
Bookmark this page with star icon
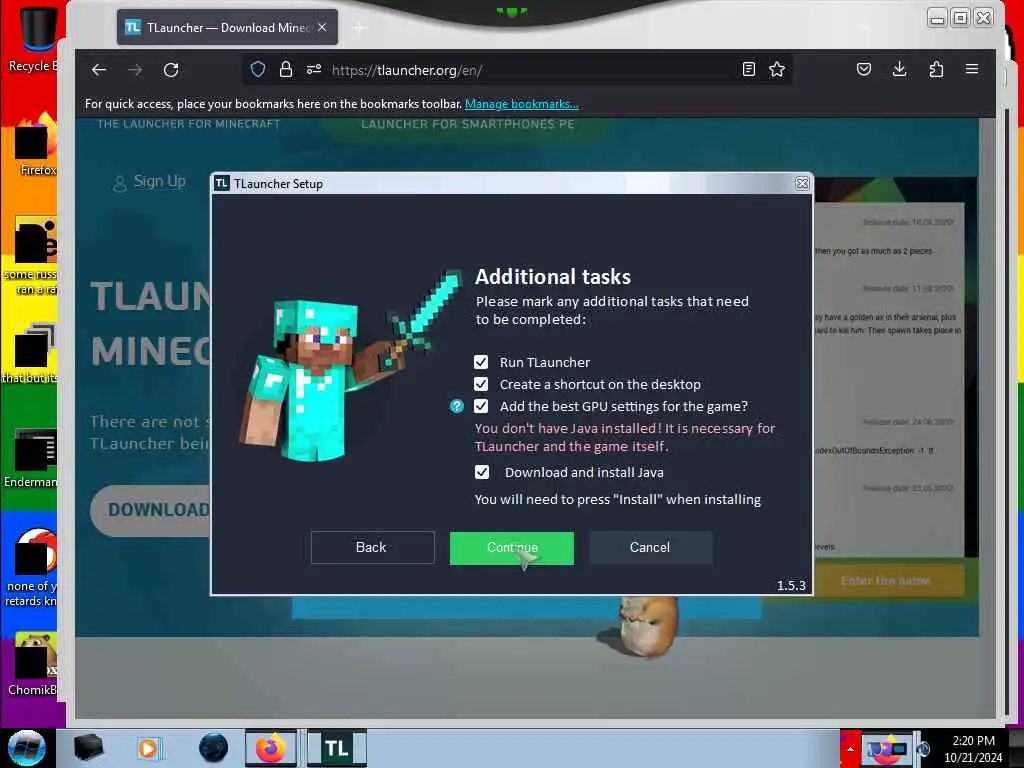pos(776,69)
